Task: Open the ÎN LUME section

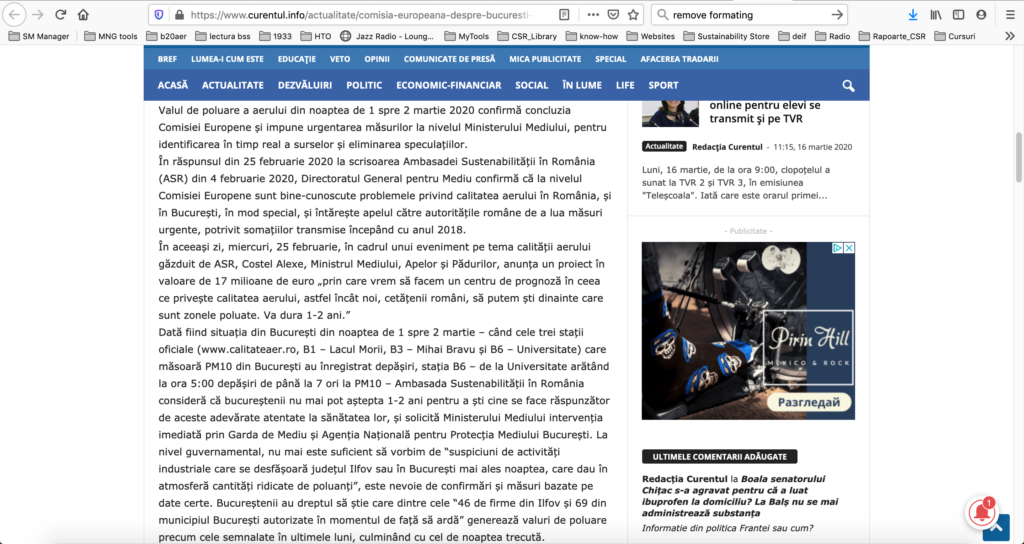Action: (x=582, y=86)
